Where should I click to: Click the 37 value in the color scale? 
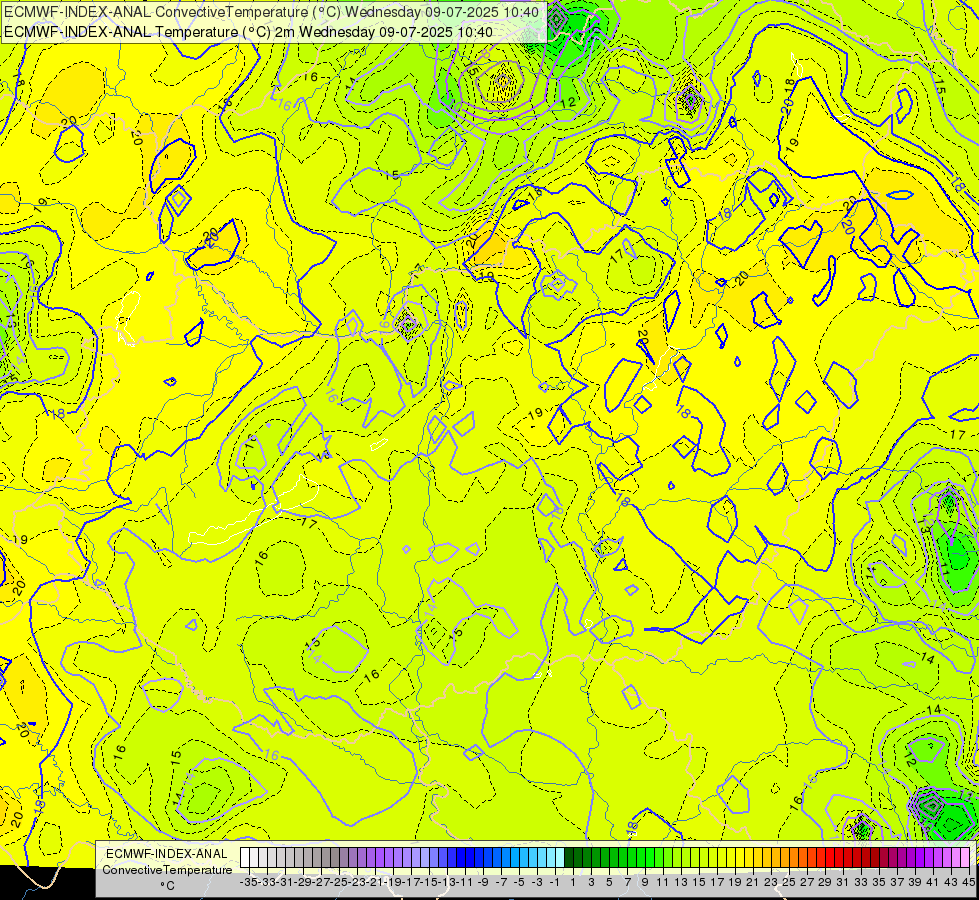897,882
